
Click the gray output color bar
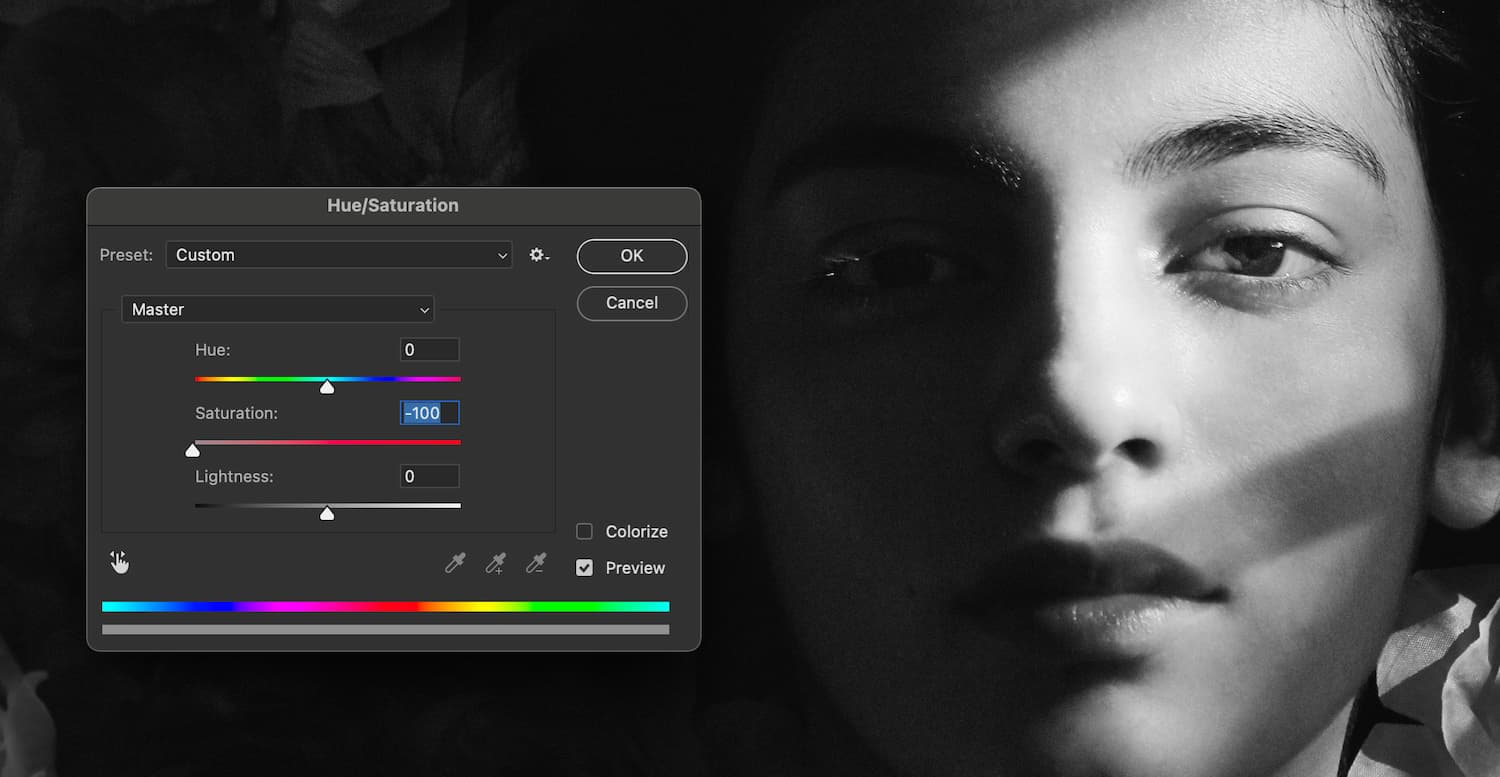385,630
